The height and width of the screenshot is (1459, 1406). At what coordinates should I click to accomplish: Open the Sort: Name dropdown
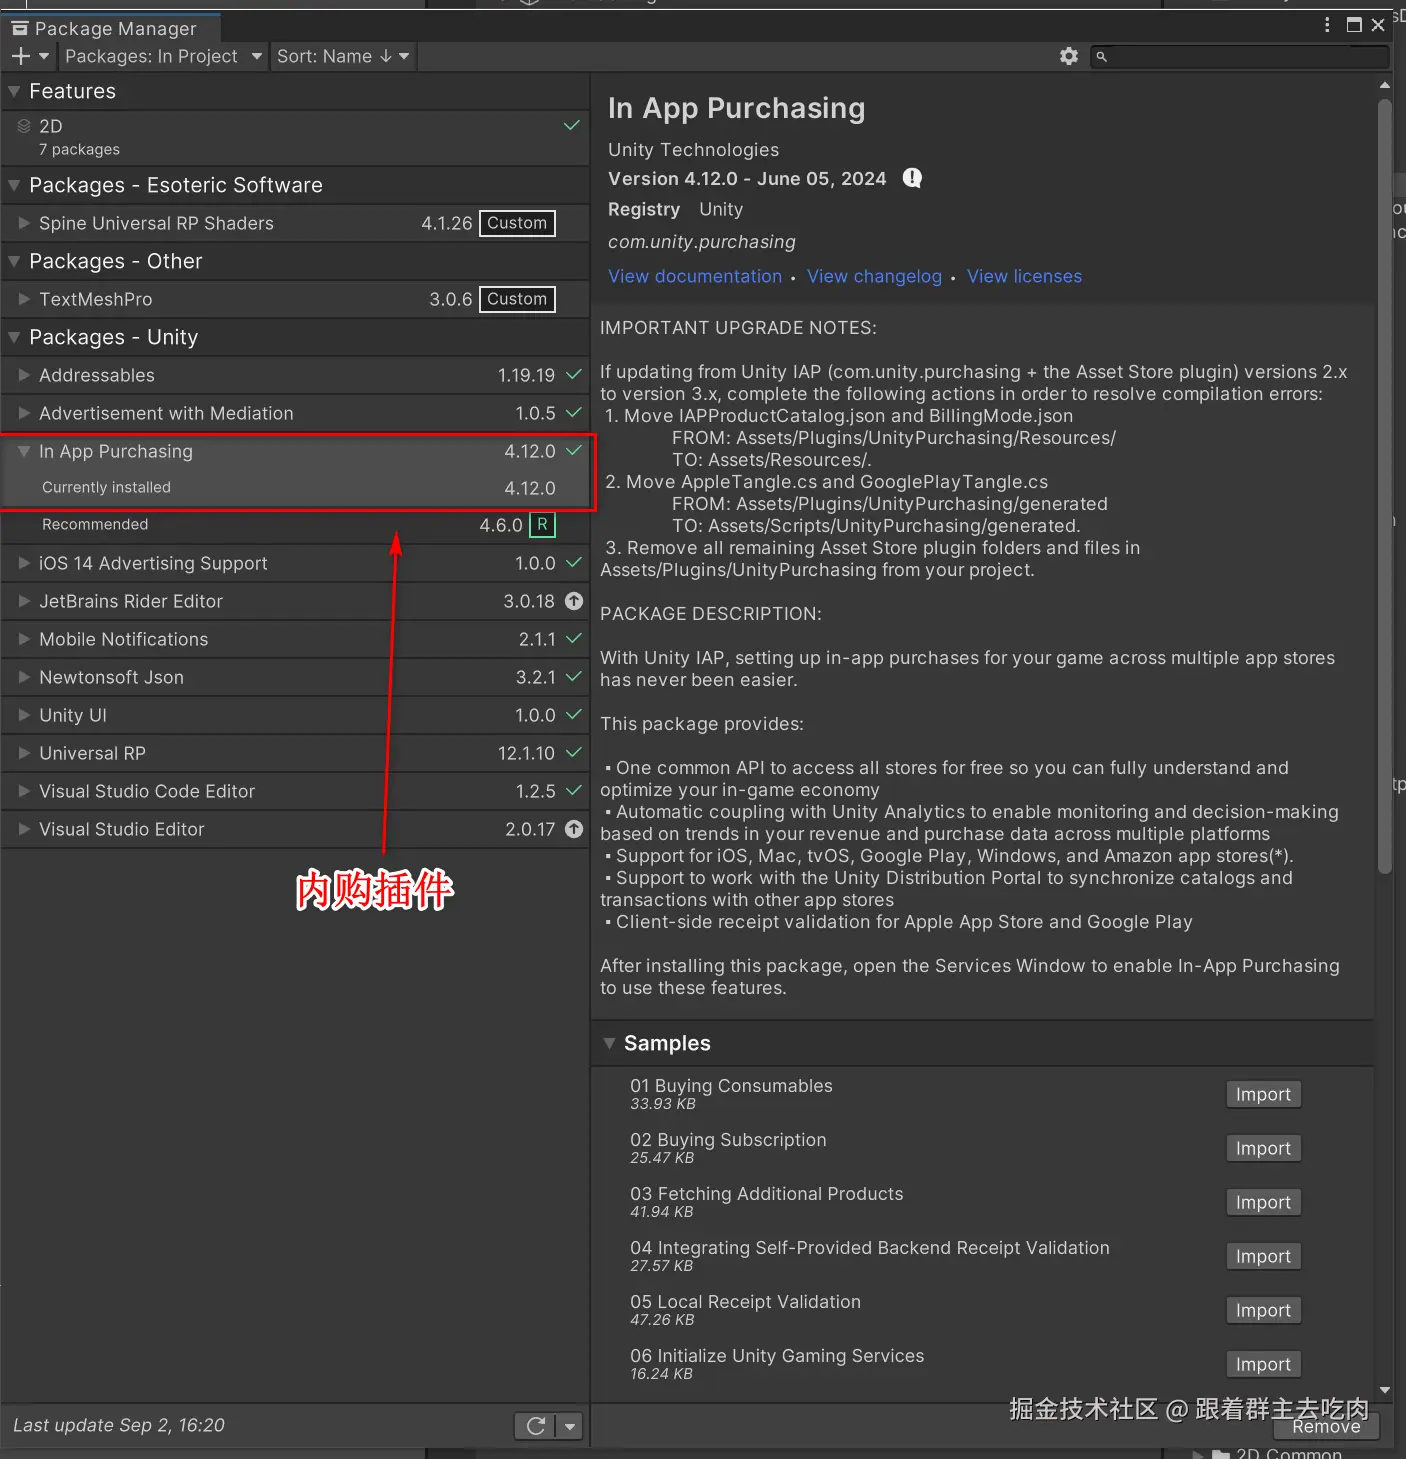[343, 56]
